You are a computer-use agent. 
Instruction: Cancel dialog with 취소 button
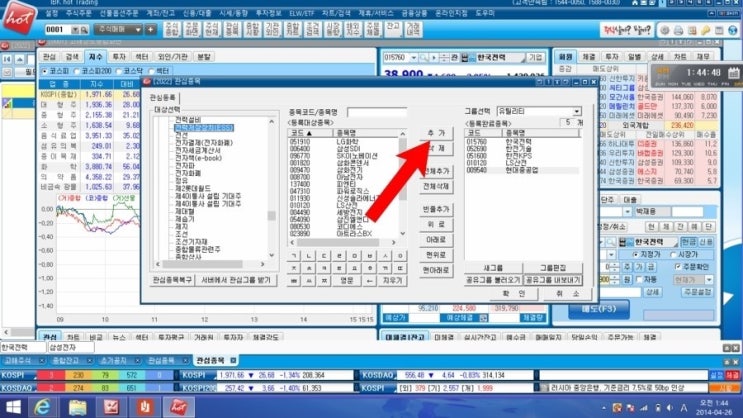(567, 294)
